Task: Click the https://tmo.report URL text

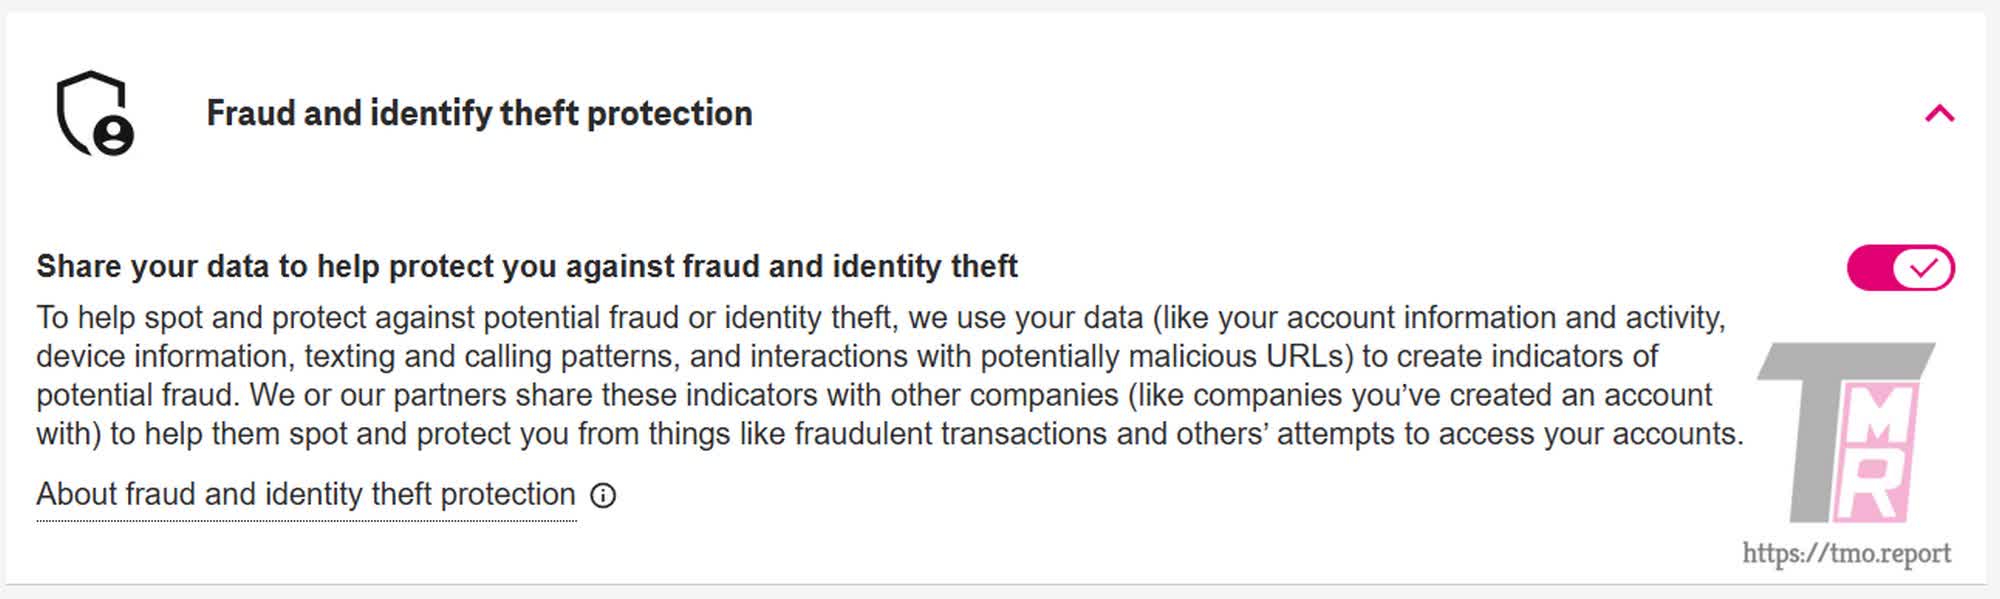Action: [x=1846, y=553]
